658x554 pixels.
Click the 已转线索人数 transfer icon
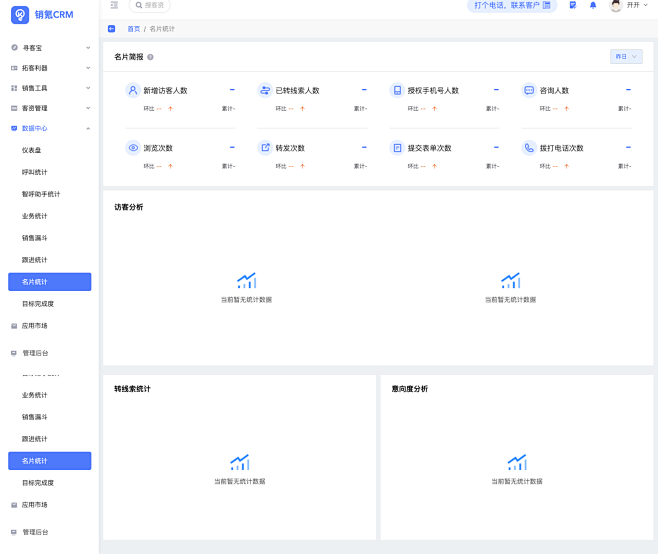(x=265, y=90)
